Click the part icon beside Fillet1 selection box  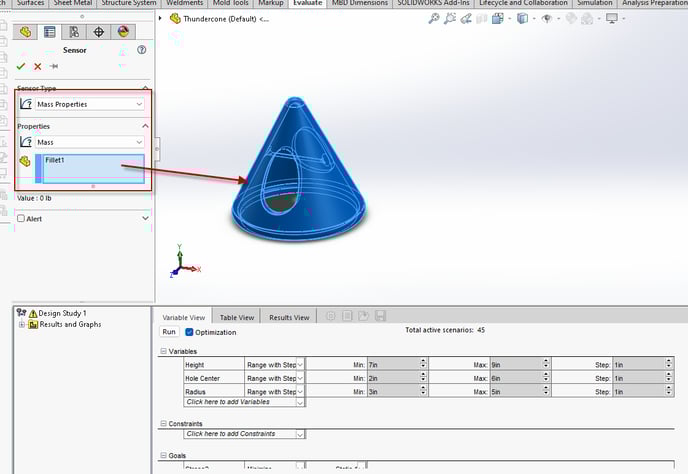(x=25, y=161)
